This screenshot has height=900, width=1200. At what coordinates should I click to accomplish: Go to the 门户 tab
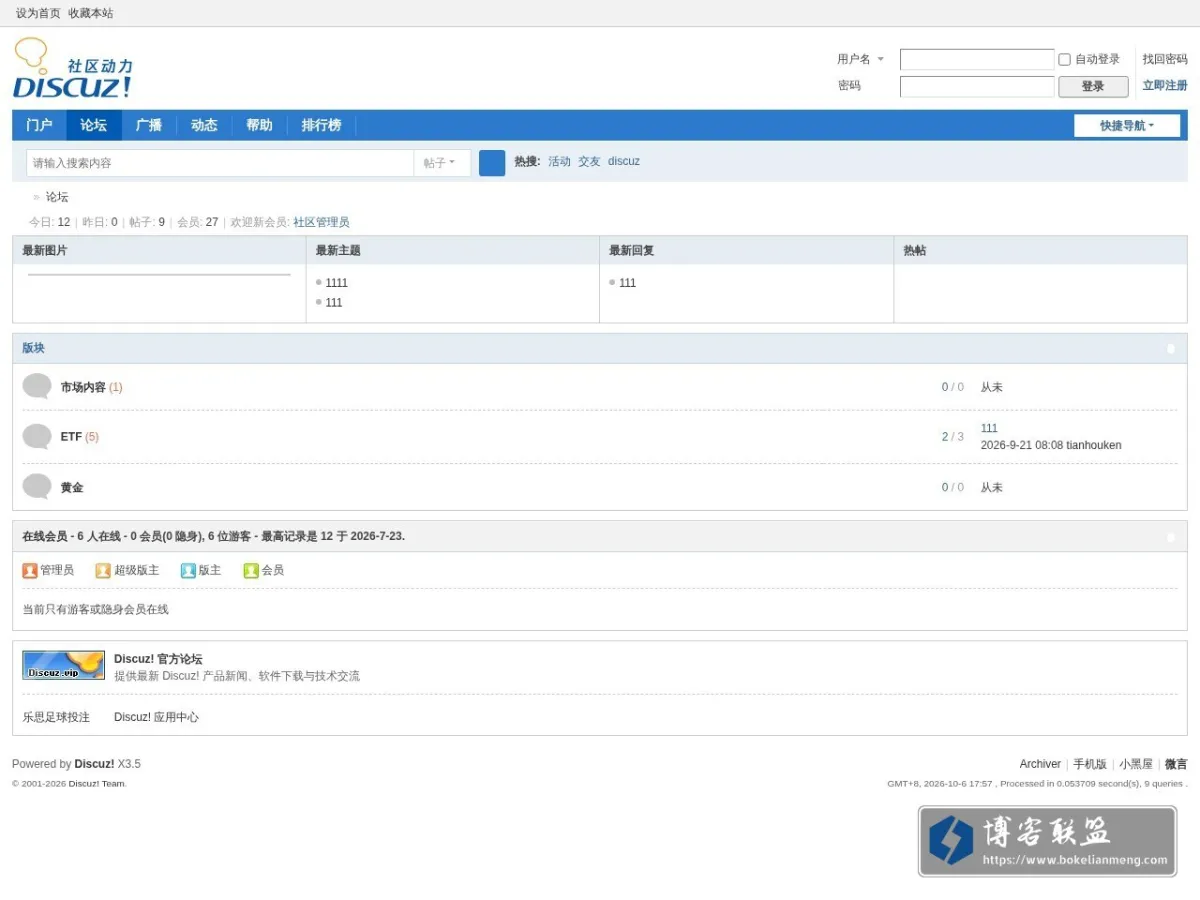pyautogui.click(x=39, y=125)
